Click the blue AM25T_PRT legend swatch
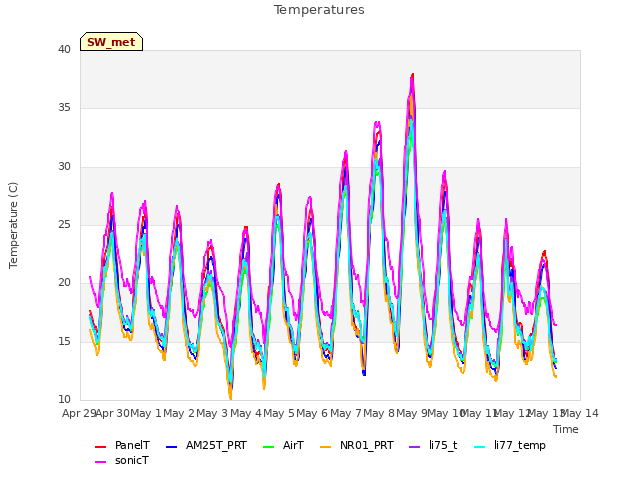This screenshot has width=640, height=480. tap(171, 447)
